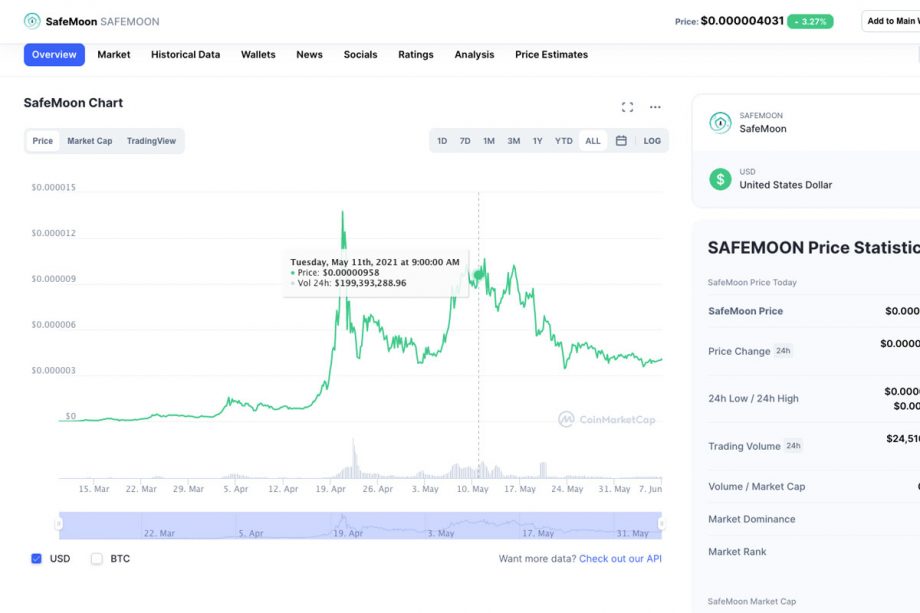Uncheck the USD checkbox
The width and height of the screenshot is (920, 613).
click(x=37, y=558)
